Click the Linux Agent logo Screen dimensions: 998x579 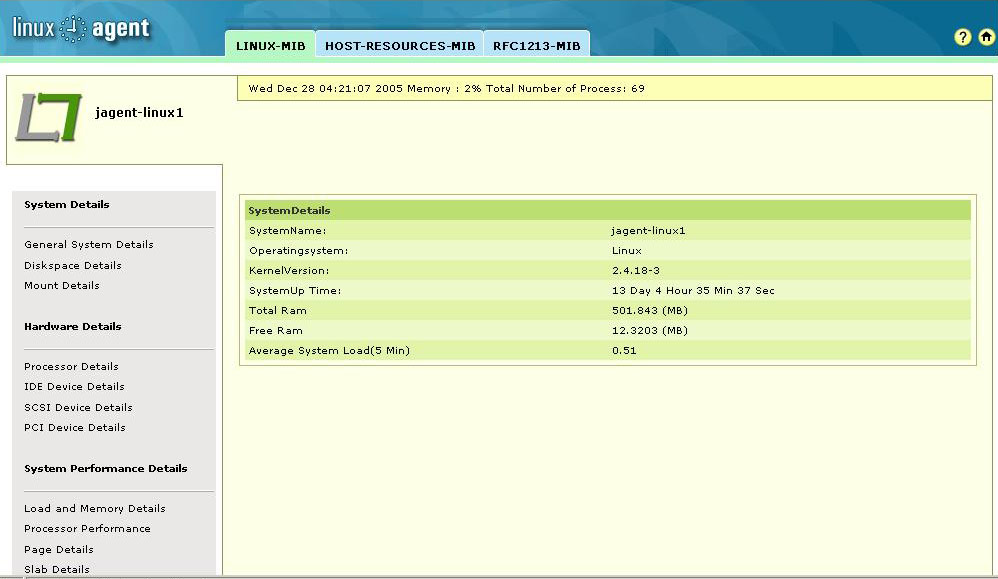(81, 29)
